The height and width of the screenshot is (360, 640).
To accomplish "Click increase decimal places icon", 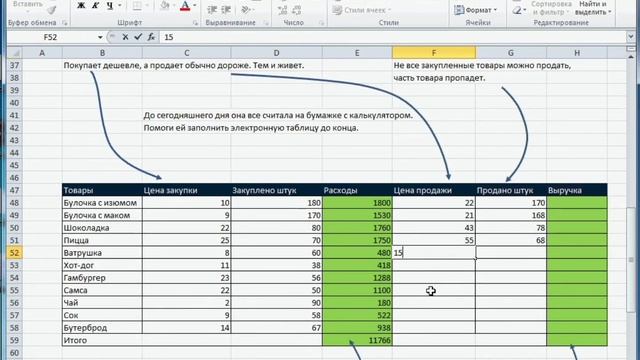I will [282, 10].
